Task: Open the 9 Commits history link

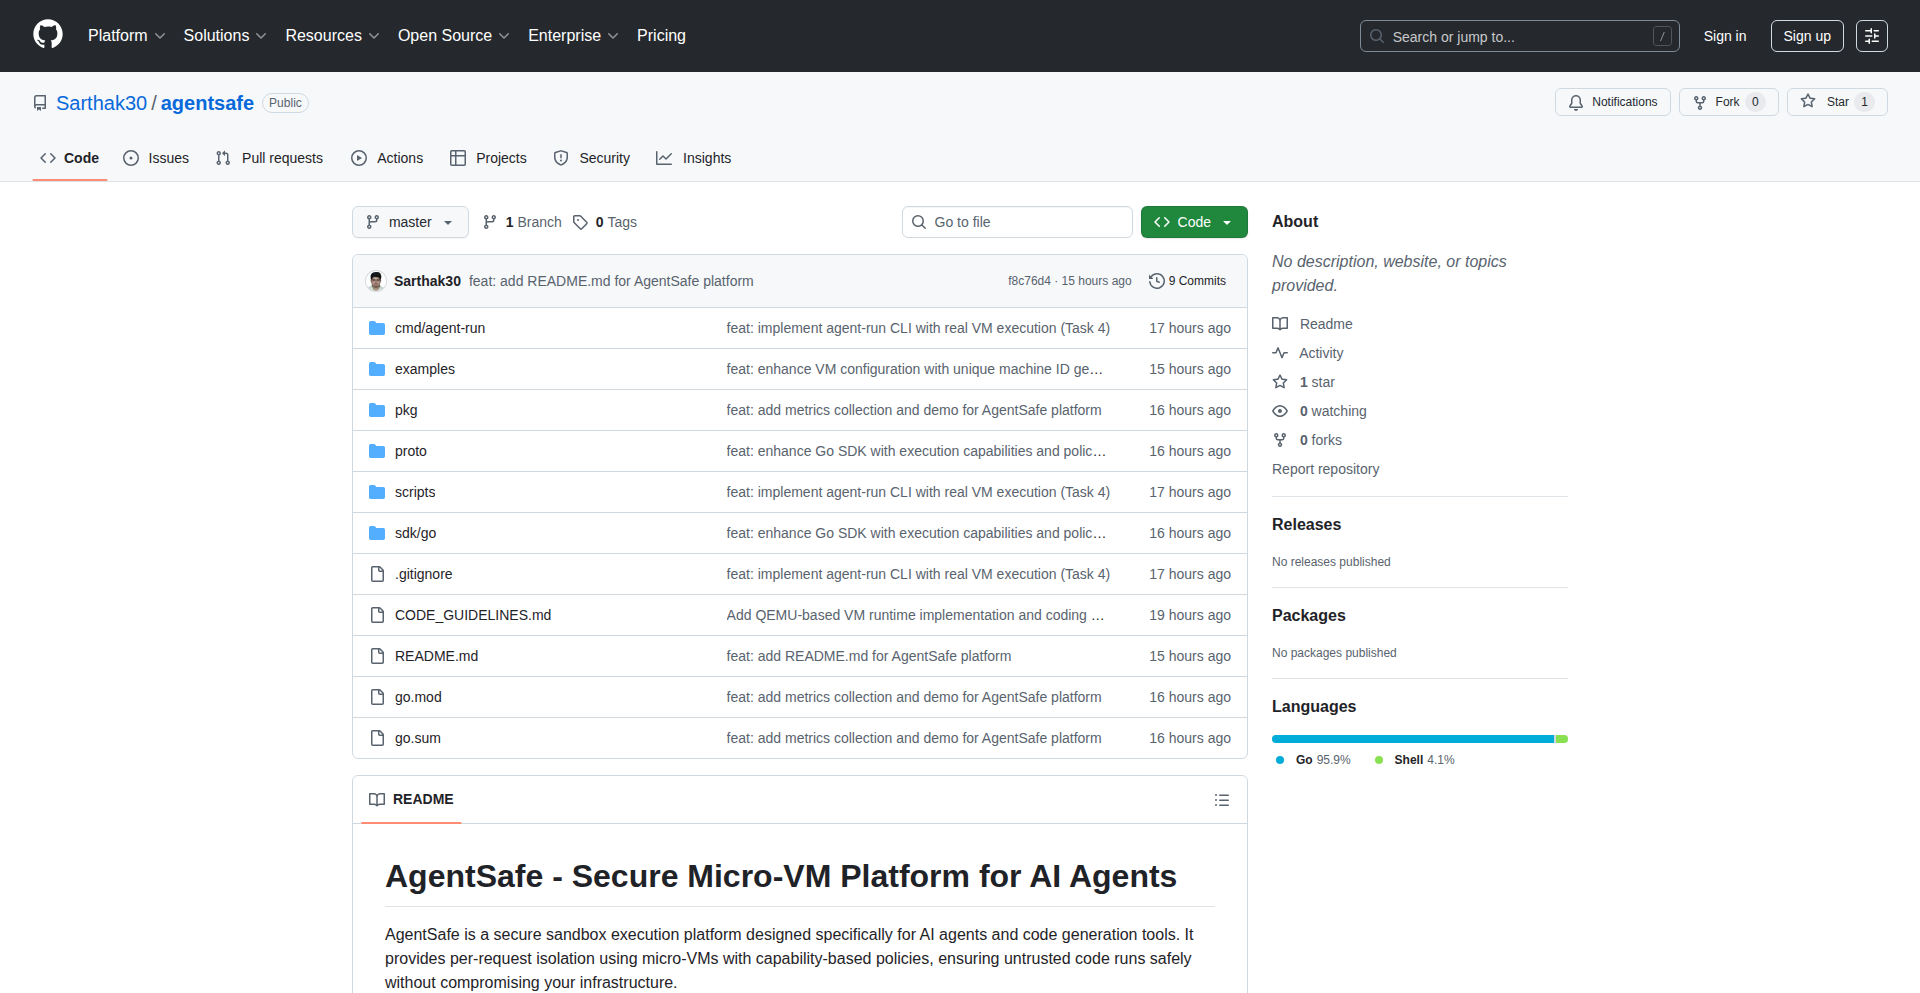Action: [x=1187, y=281]
